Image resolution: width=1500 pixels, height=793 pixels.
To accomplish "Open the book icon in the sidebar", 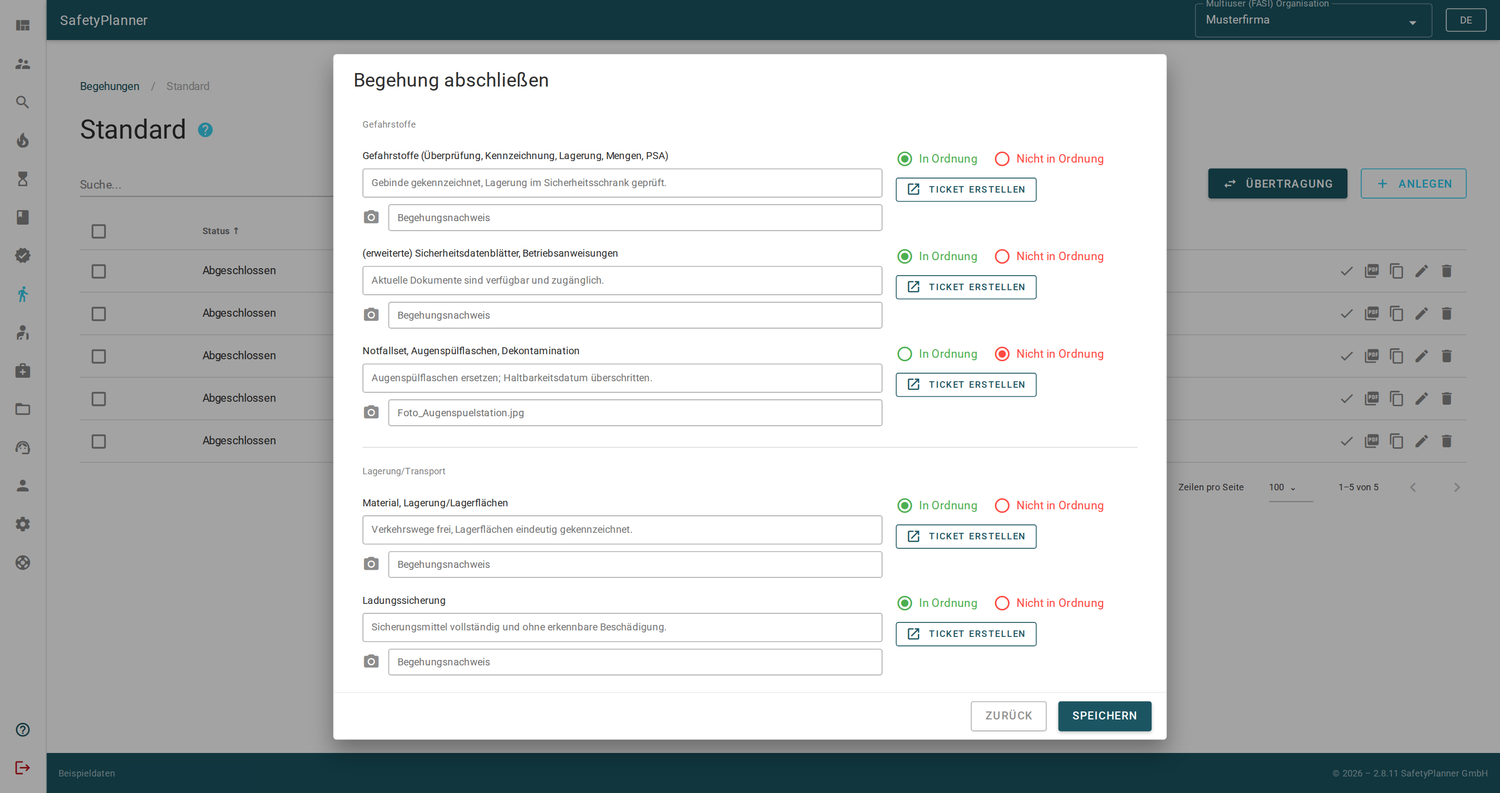I will 23,217.
